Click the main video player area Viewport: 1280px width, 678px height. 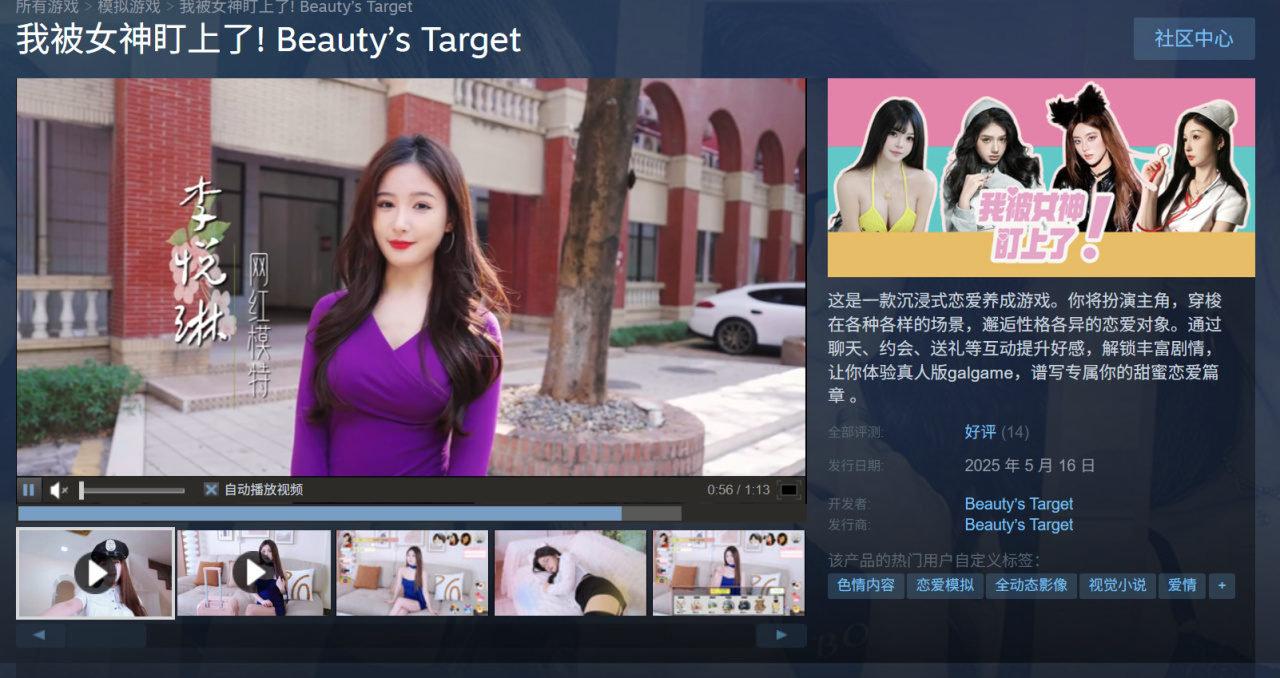411,277
